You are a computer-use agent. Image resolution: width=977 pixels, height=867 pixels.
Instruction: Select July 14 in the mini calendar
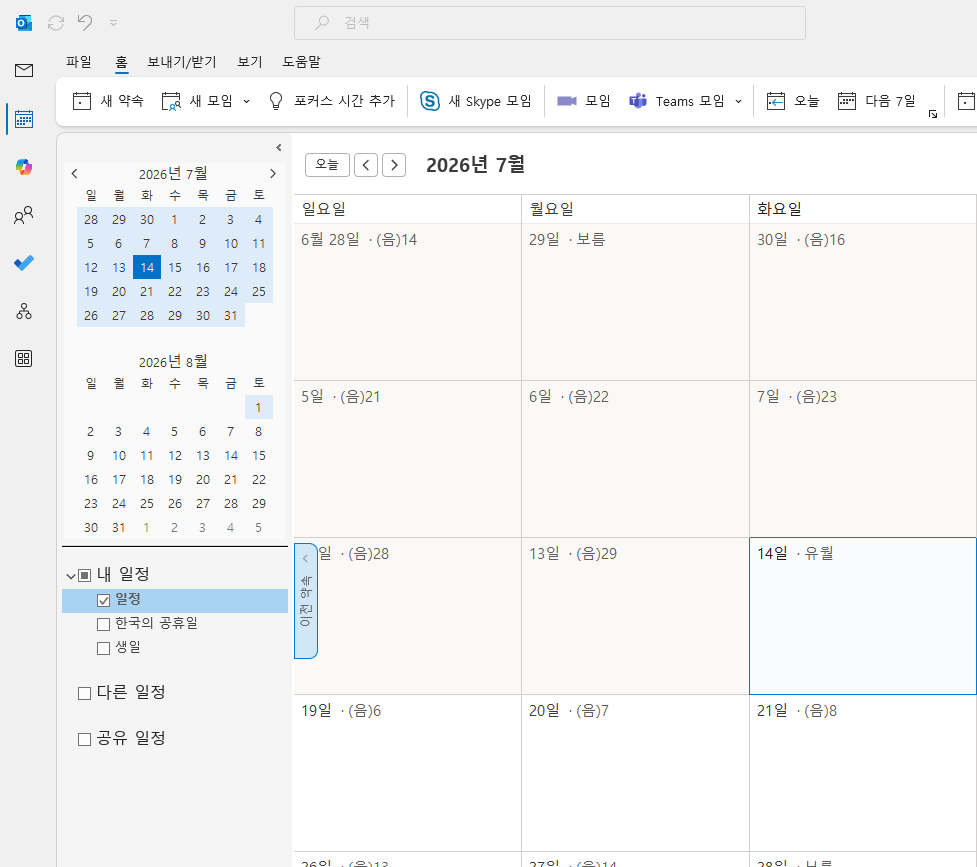pos(147,267)
